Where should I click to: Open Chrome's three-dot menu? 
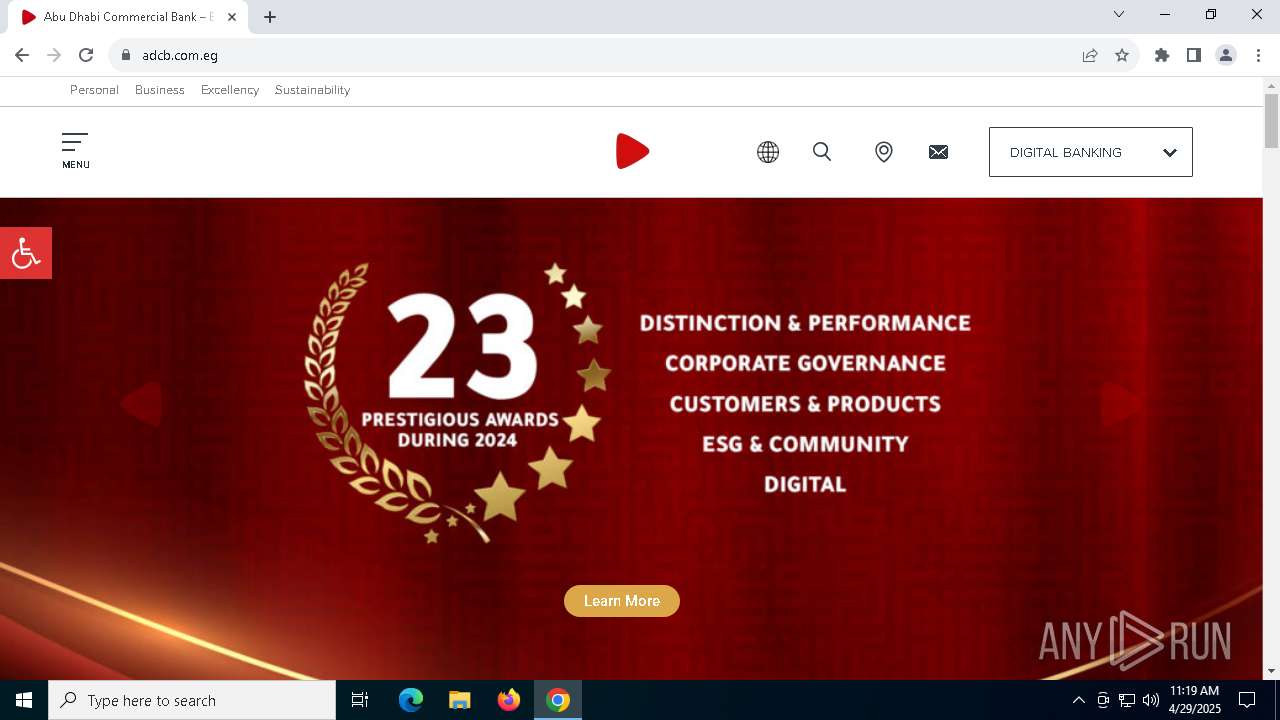click(x=1258, y=55)
